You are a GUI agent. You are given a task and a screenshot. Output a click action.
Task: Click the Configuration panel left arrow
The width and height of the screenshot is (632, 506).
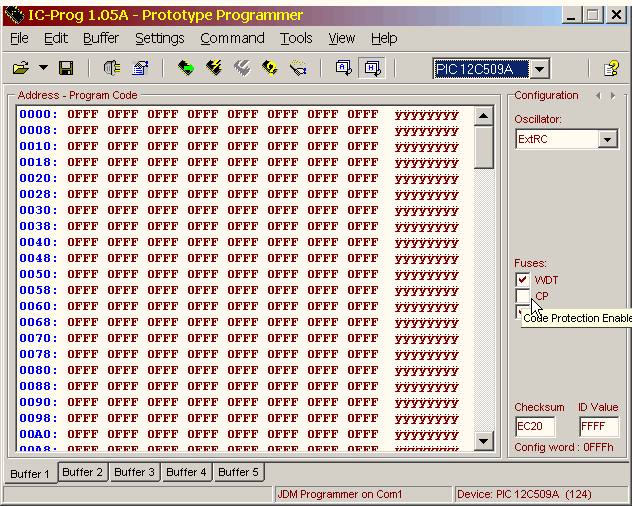(598, 96)
